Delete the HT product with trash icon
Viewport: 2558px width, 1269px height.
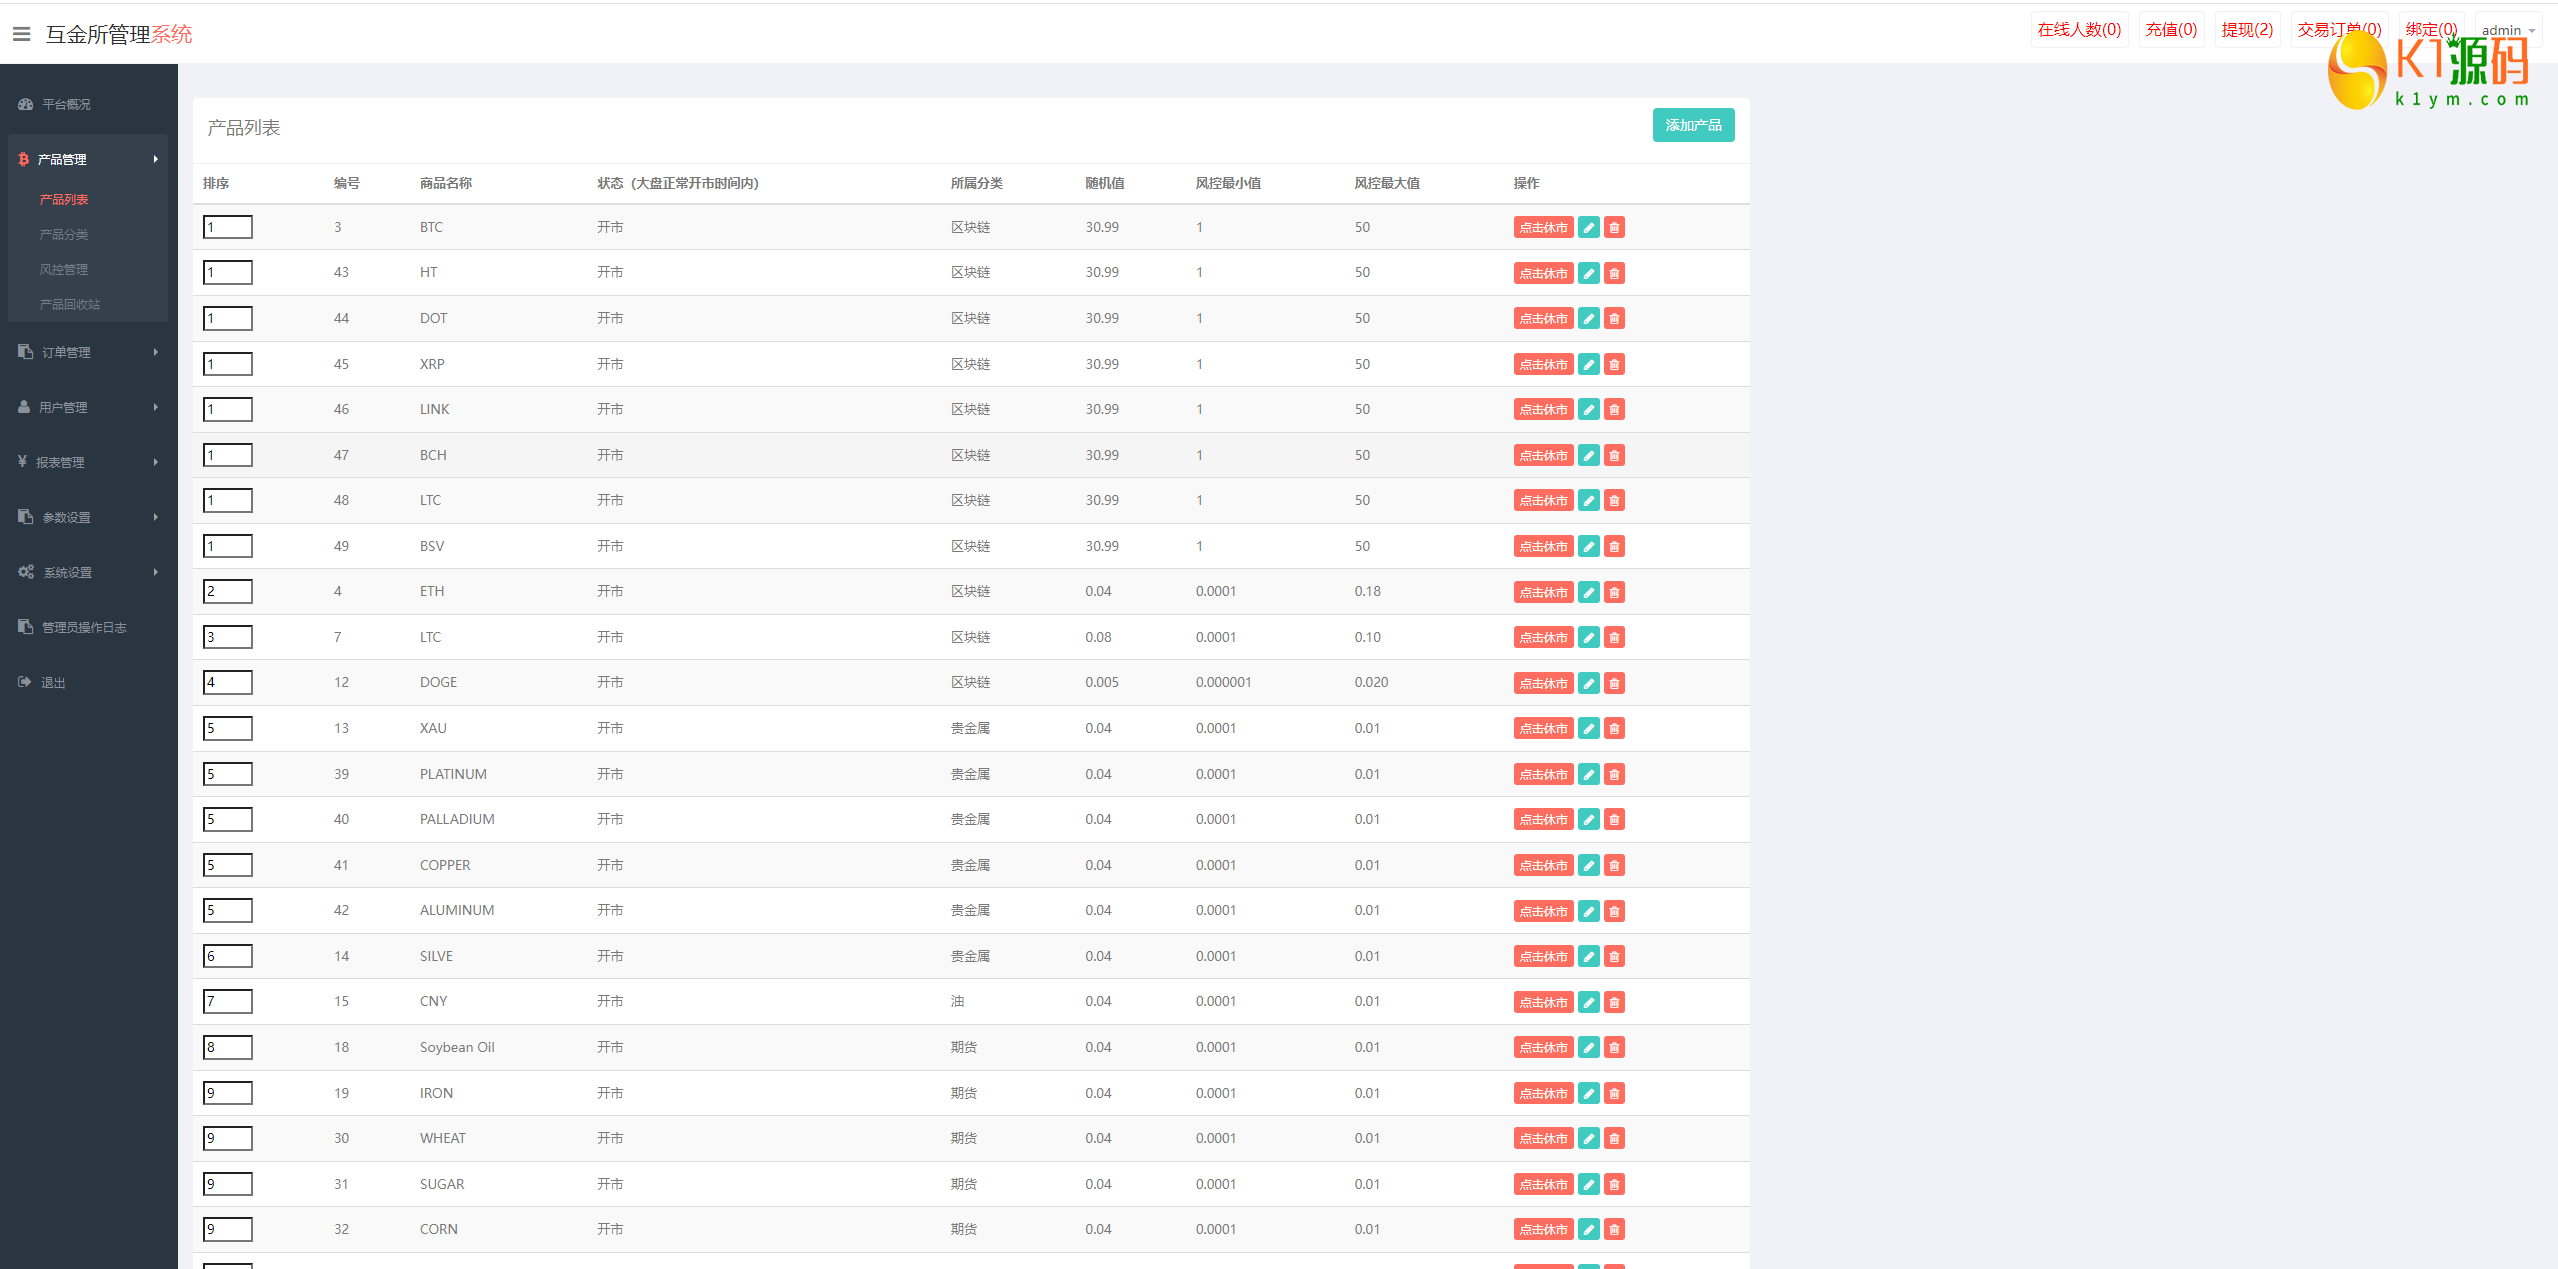(x=1614, y=273)
